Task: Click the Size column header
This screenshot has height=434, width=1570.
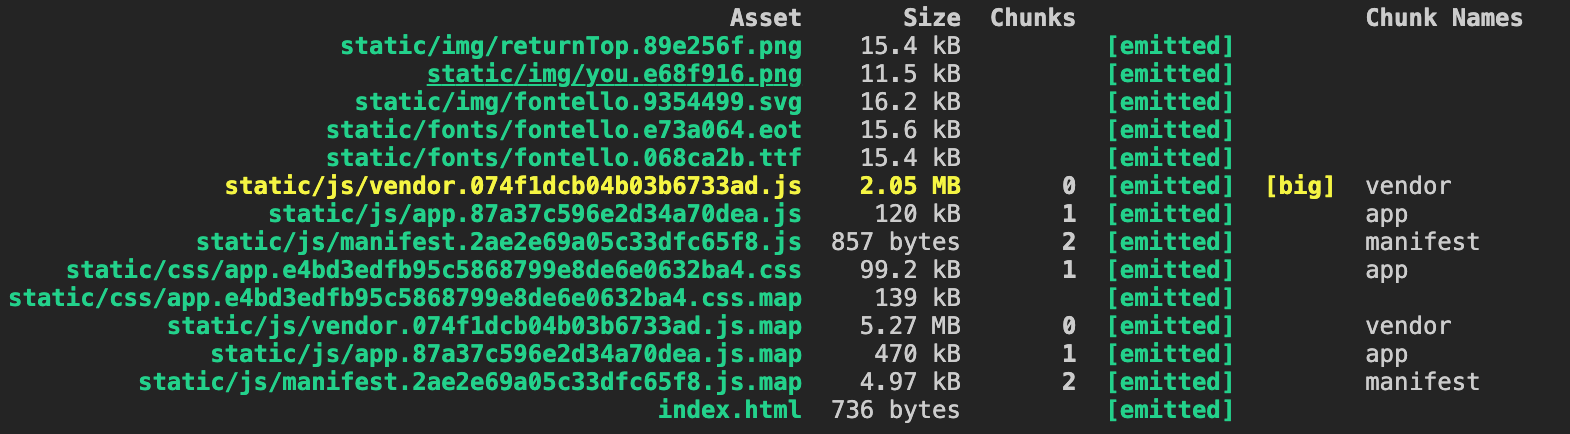Action: point(931,18)
